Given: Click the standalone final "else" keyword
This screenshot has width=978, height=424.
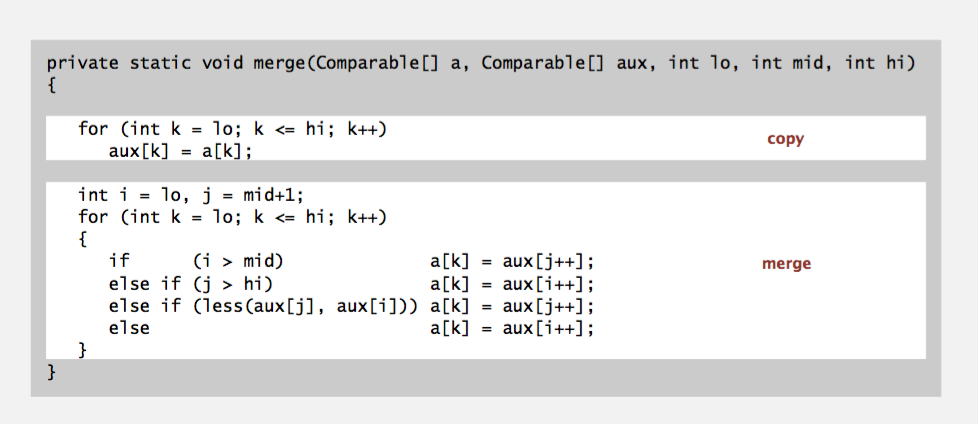Looking at the screenshot, I should tap(129, 328).
